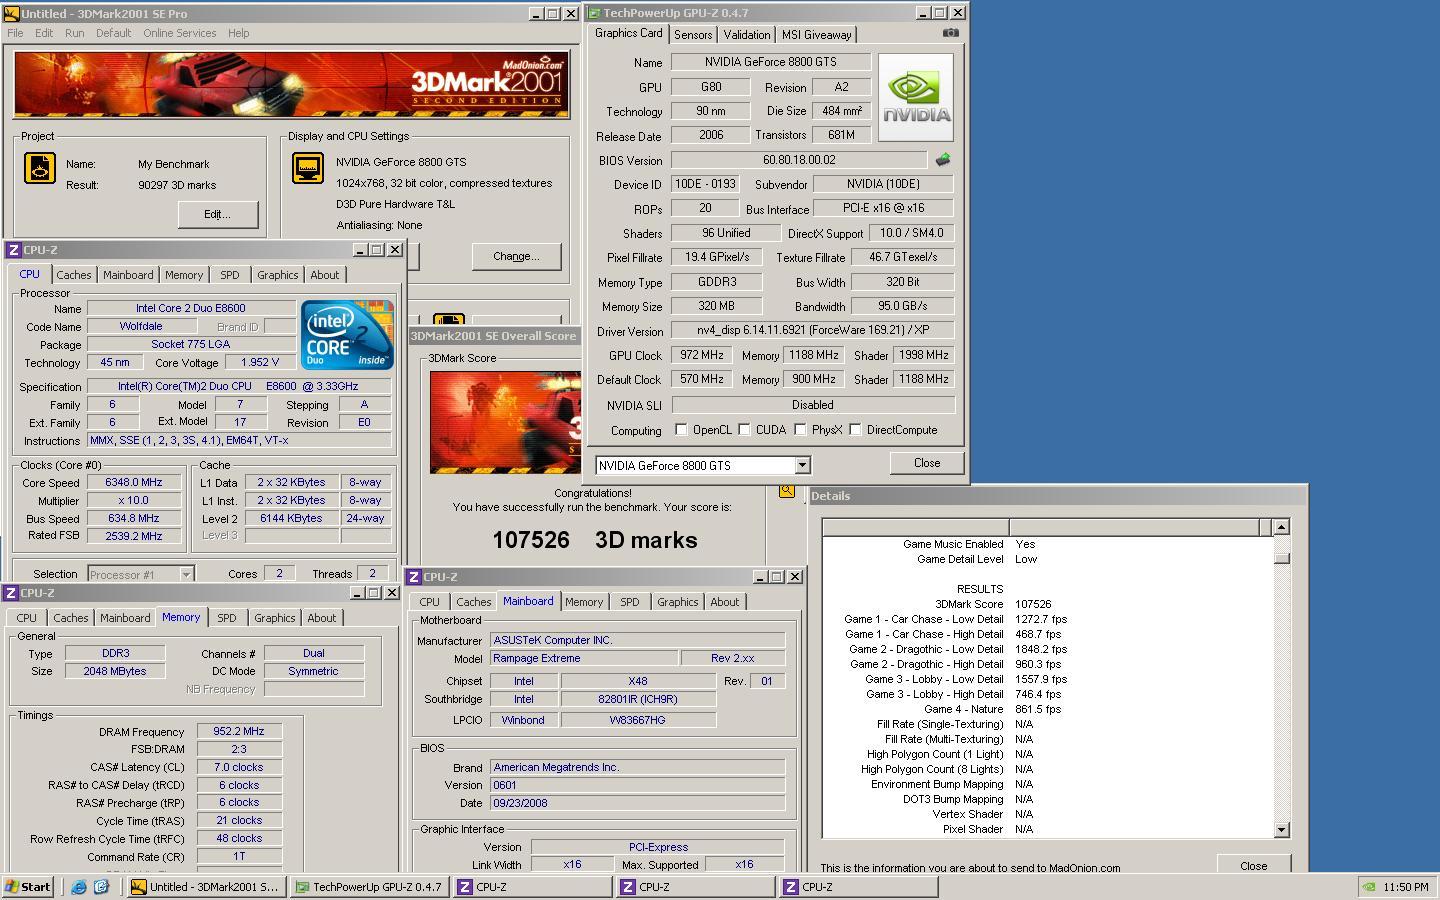Viewport: 1440px width, 900px height.
Task: Click the BIOS Version field 60.80.18.00.02
Action: [799, 160]
